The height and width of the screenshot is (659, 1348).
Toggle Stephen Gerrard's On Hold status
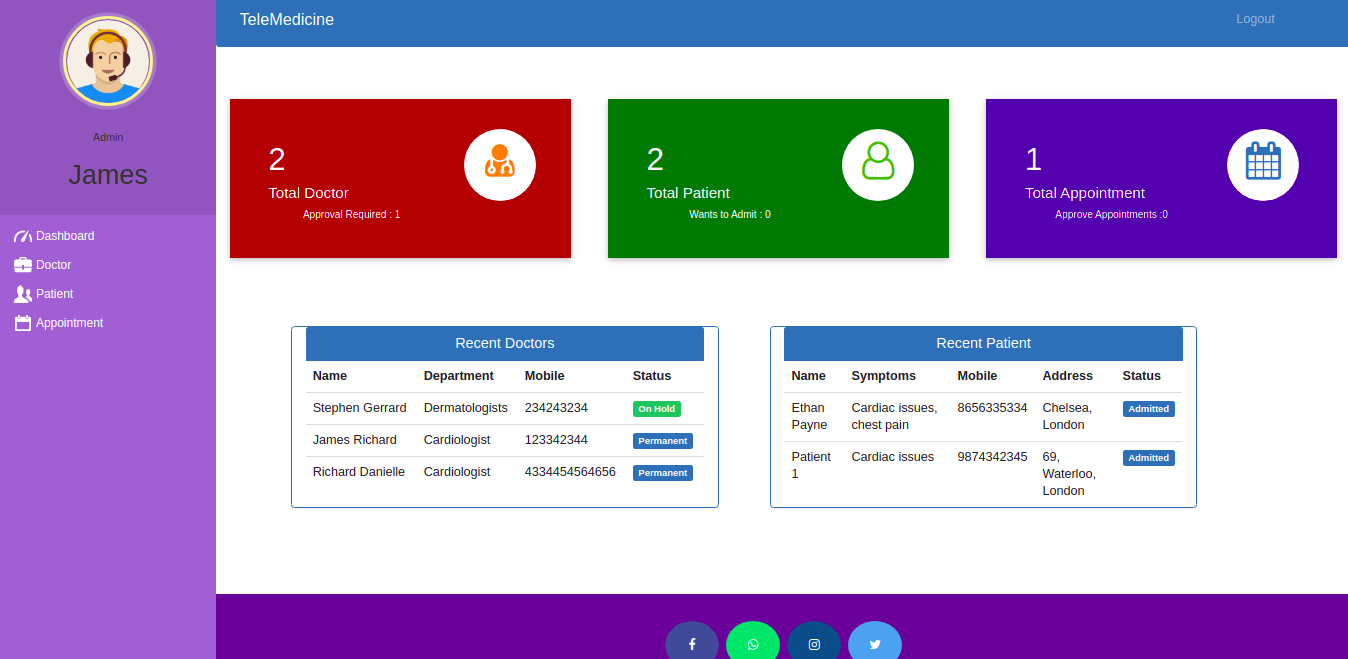coord(656,408)
